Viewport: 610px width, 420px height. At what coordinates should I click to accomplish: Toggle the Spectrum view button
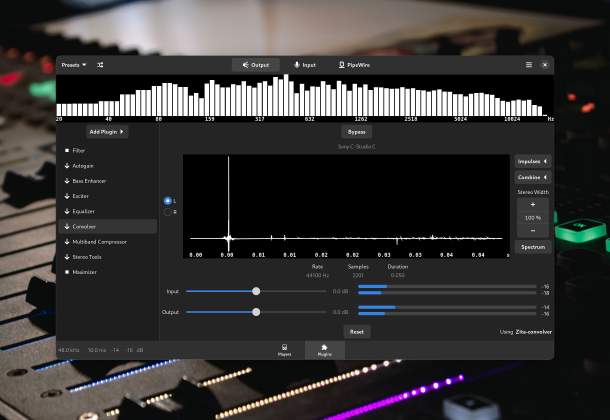533,246
